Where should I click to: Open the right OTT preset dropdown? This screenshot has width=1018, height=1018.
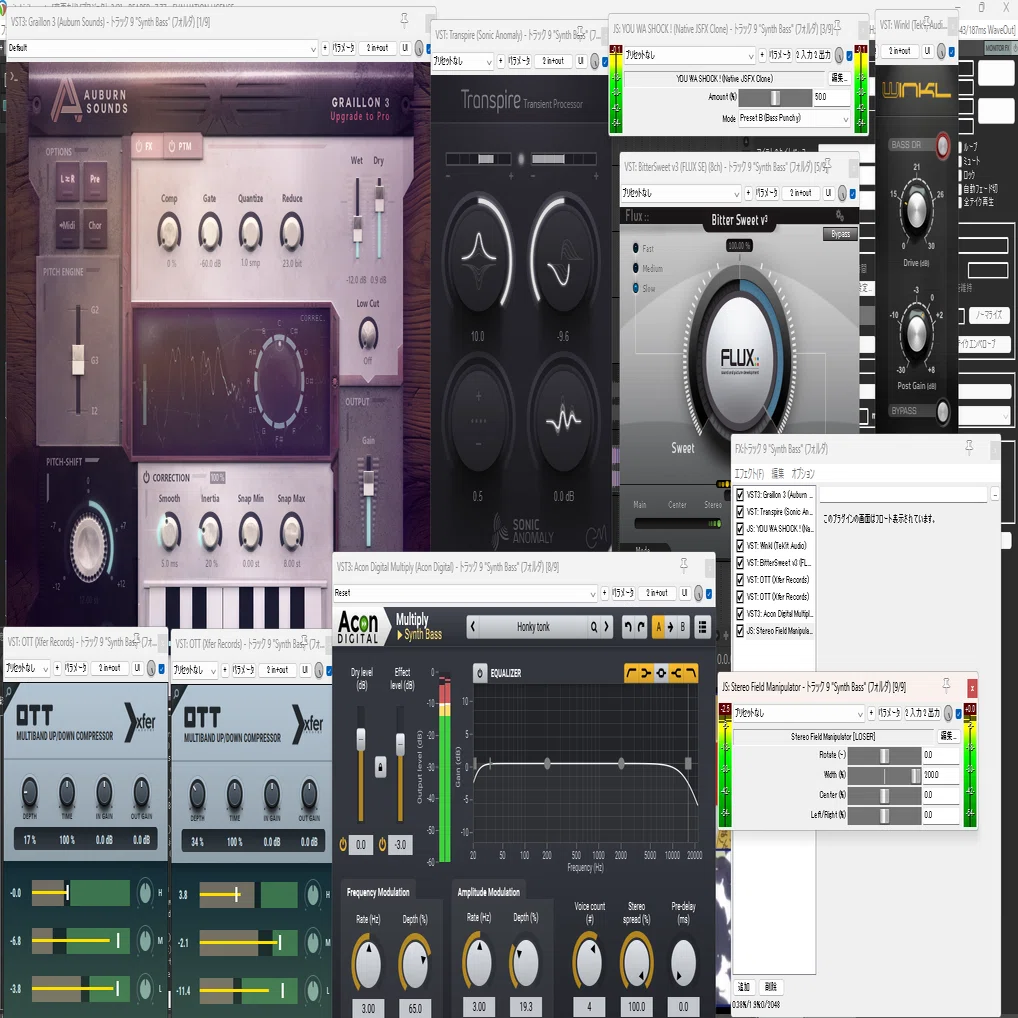(x=195, y=669)
